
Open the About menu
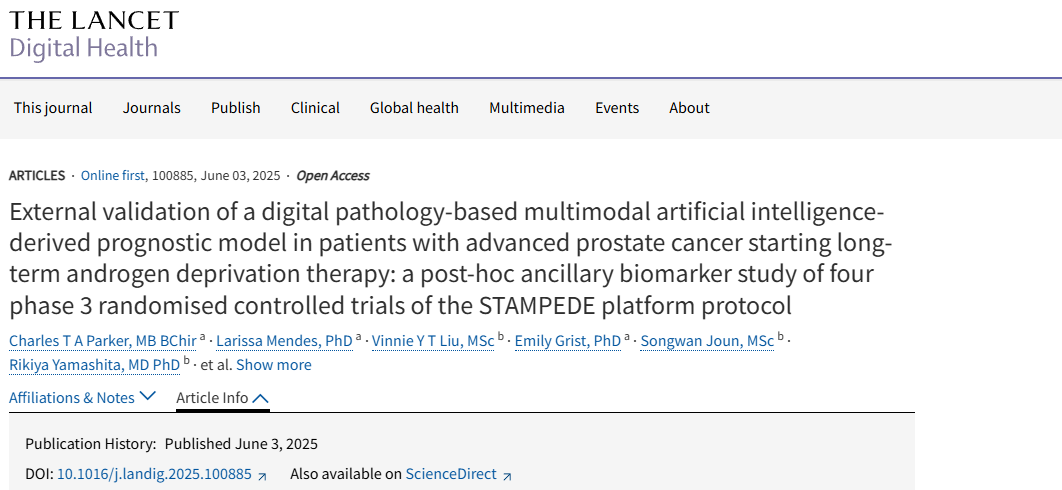click(689, 108)
